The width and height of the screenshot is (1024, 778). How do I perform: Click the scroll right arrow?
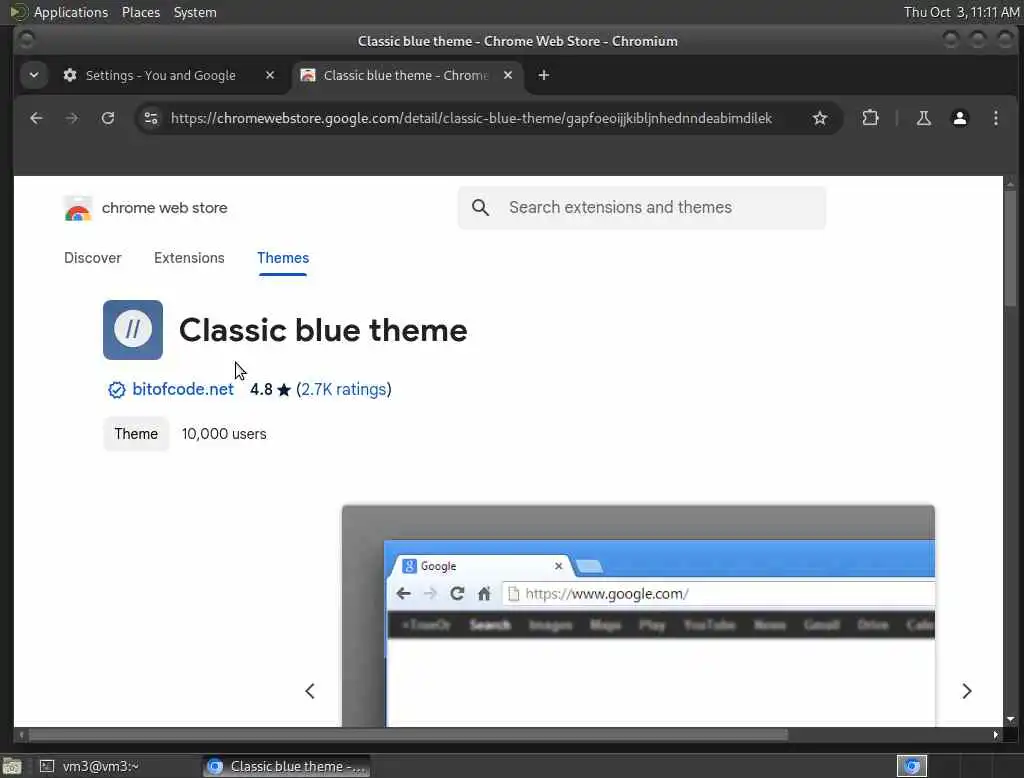(x=995, y=735)
